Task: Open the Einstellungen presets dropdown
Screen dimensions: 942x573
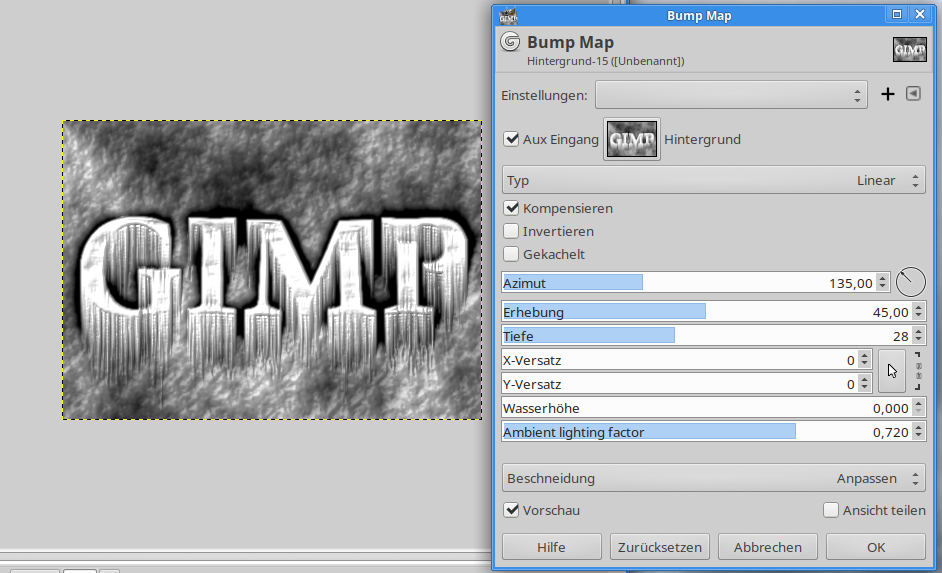Action: coord(731,95)
